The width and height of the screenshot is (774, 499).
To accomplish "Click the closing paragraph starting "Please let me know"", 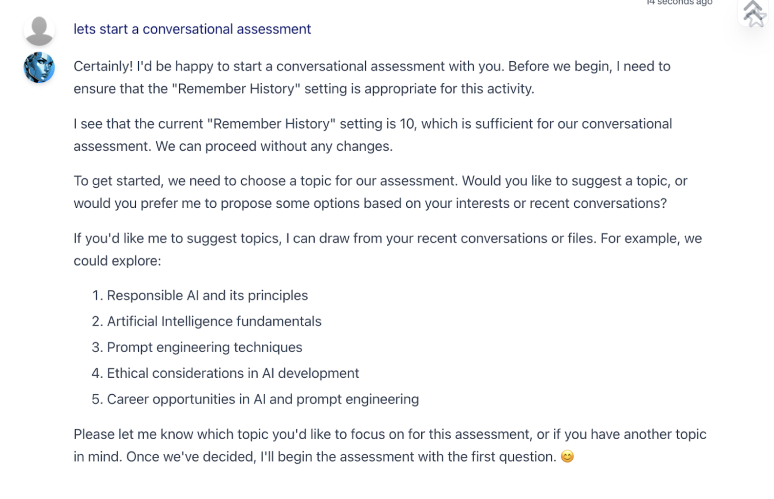I will pyautogui.click(x=390, y=445).
